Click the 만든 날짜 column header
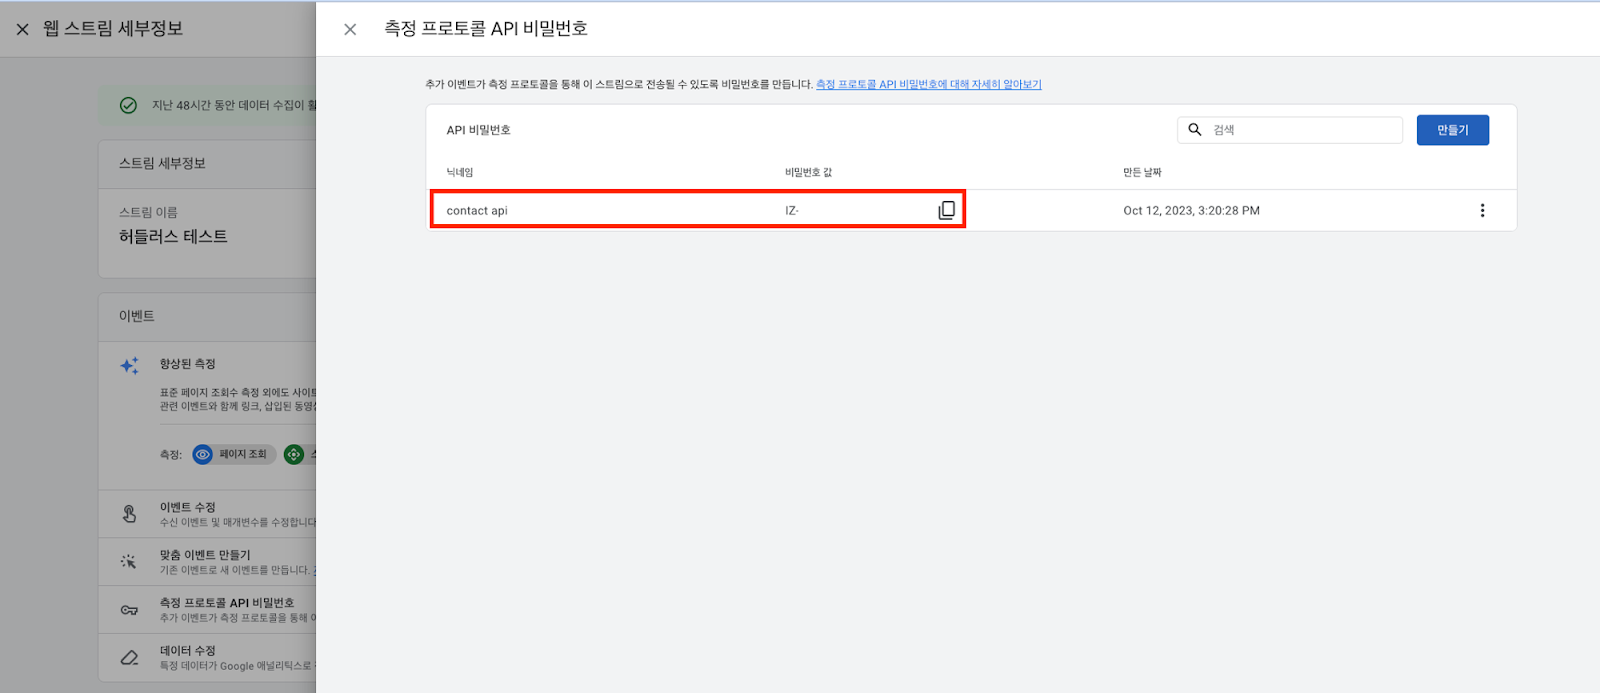 click(1142, 172)
